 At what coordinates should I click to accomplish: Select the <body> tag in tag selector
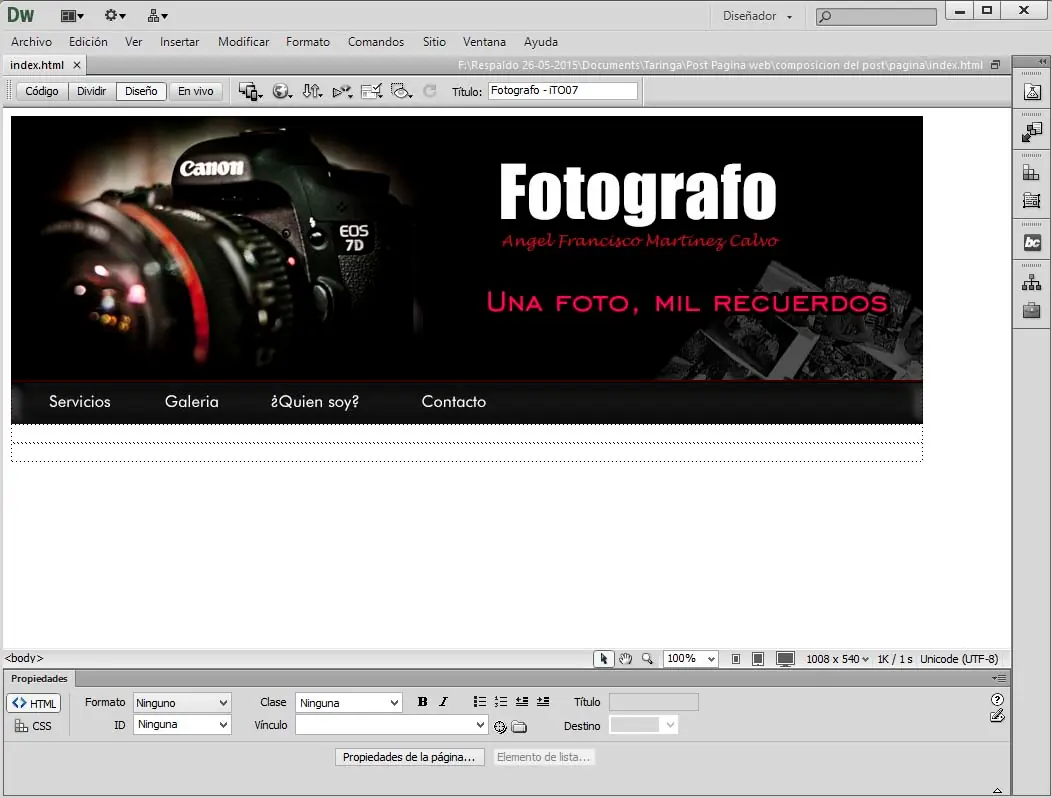[x=24, y=658]
